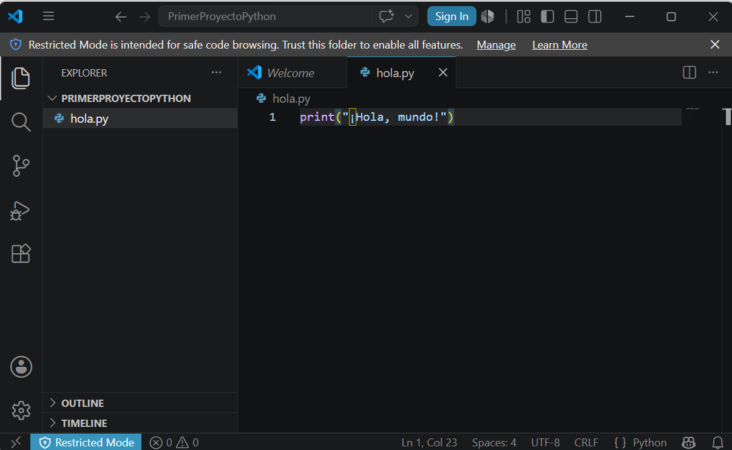The image size is (732, 450).
Task: Click Restricted Mode in status bar
Action: [x=86, y=442]
